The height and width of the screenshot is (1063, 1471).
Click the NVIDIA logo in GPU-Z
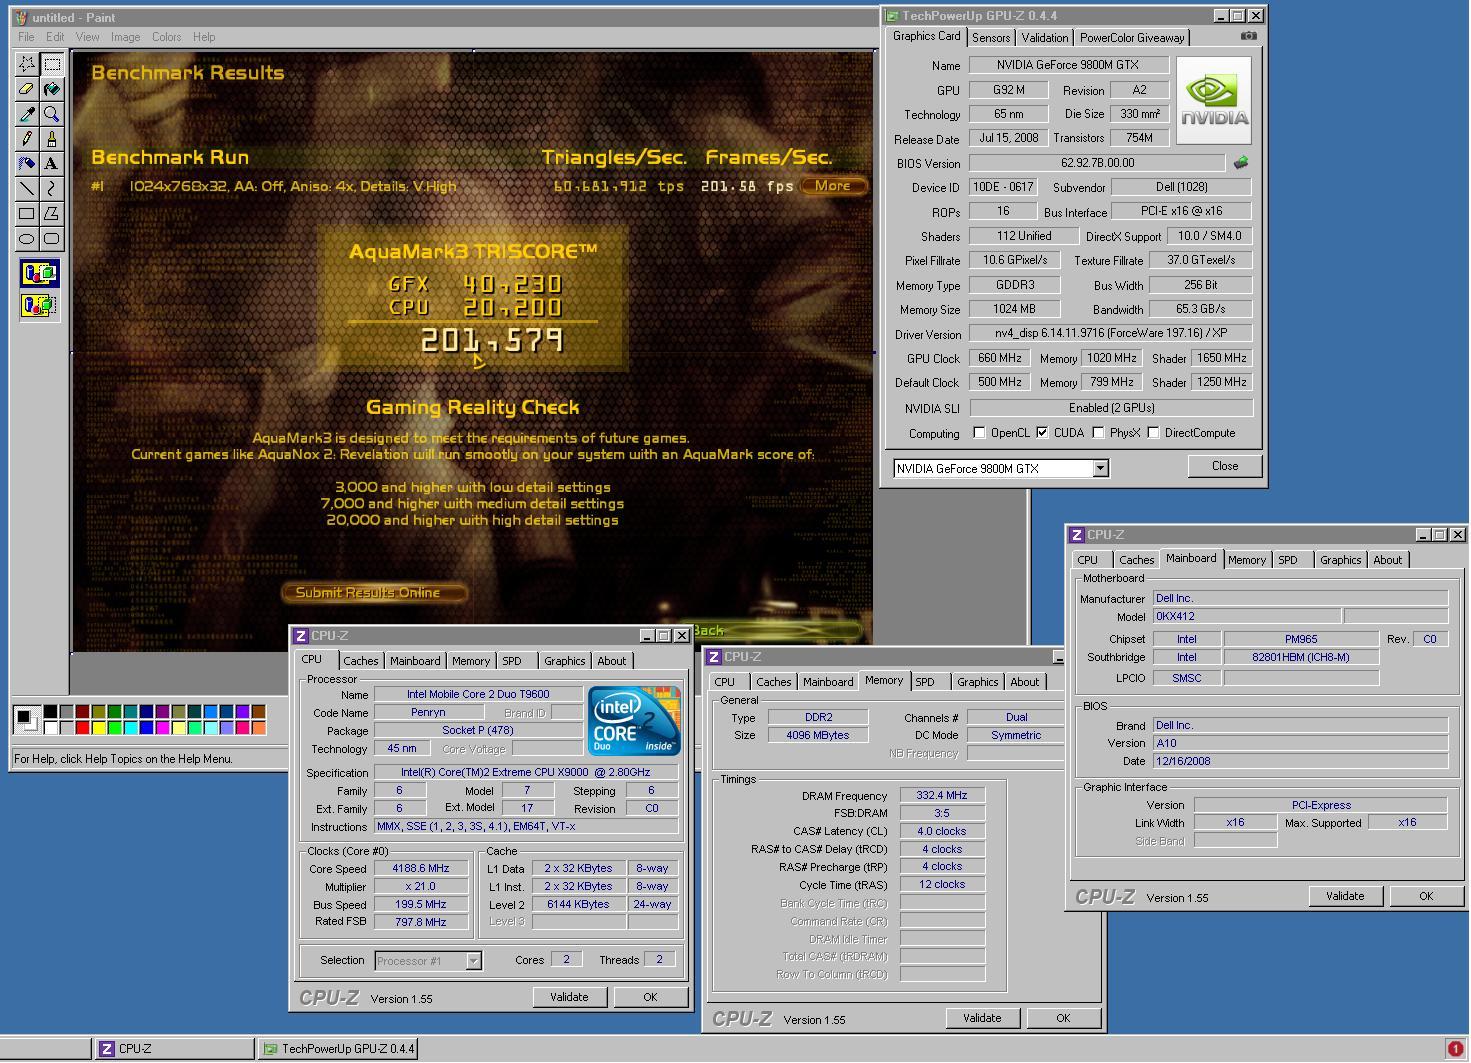click(1214, 101)
